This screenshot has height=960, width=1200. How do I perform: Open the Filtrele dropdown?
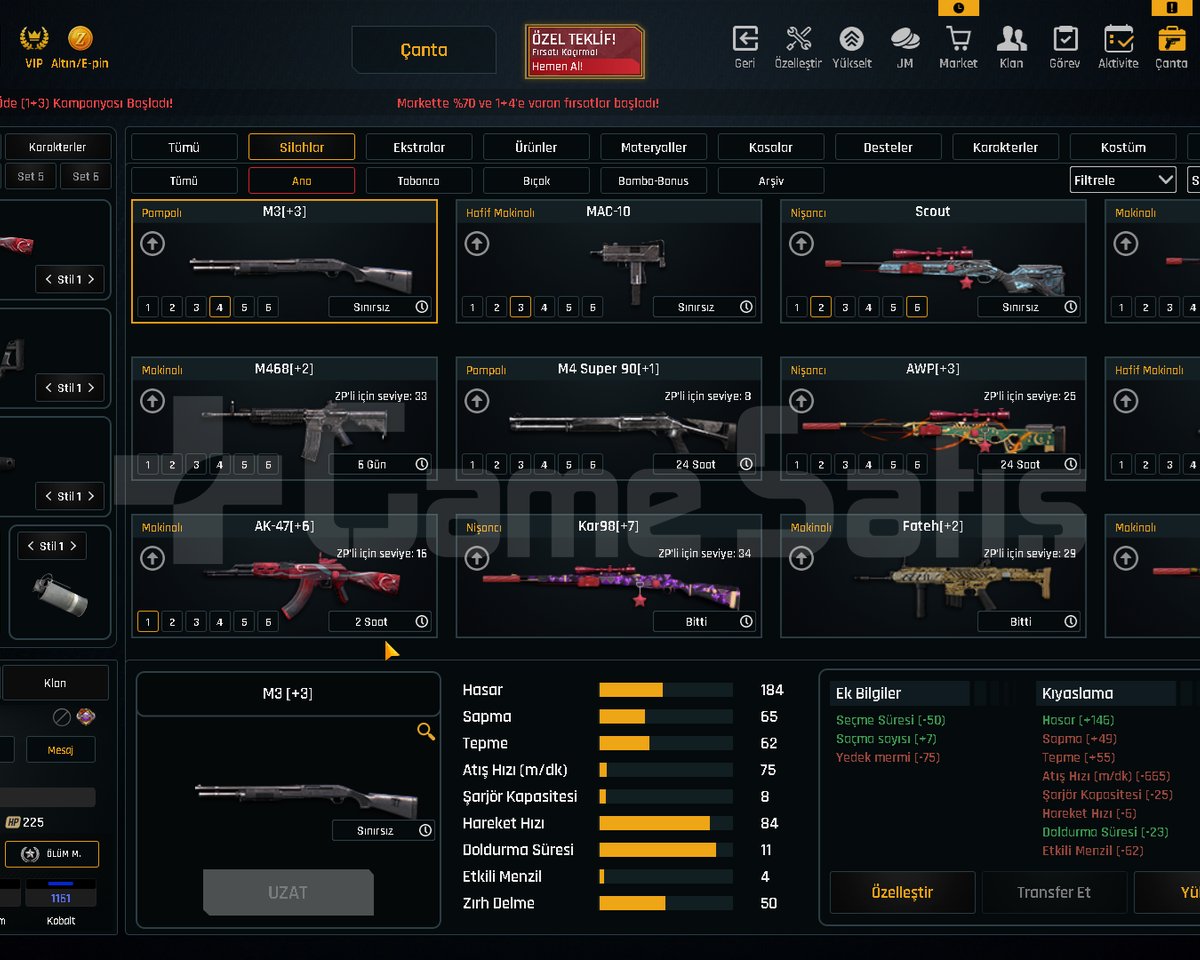1123,180
